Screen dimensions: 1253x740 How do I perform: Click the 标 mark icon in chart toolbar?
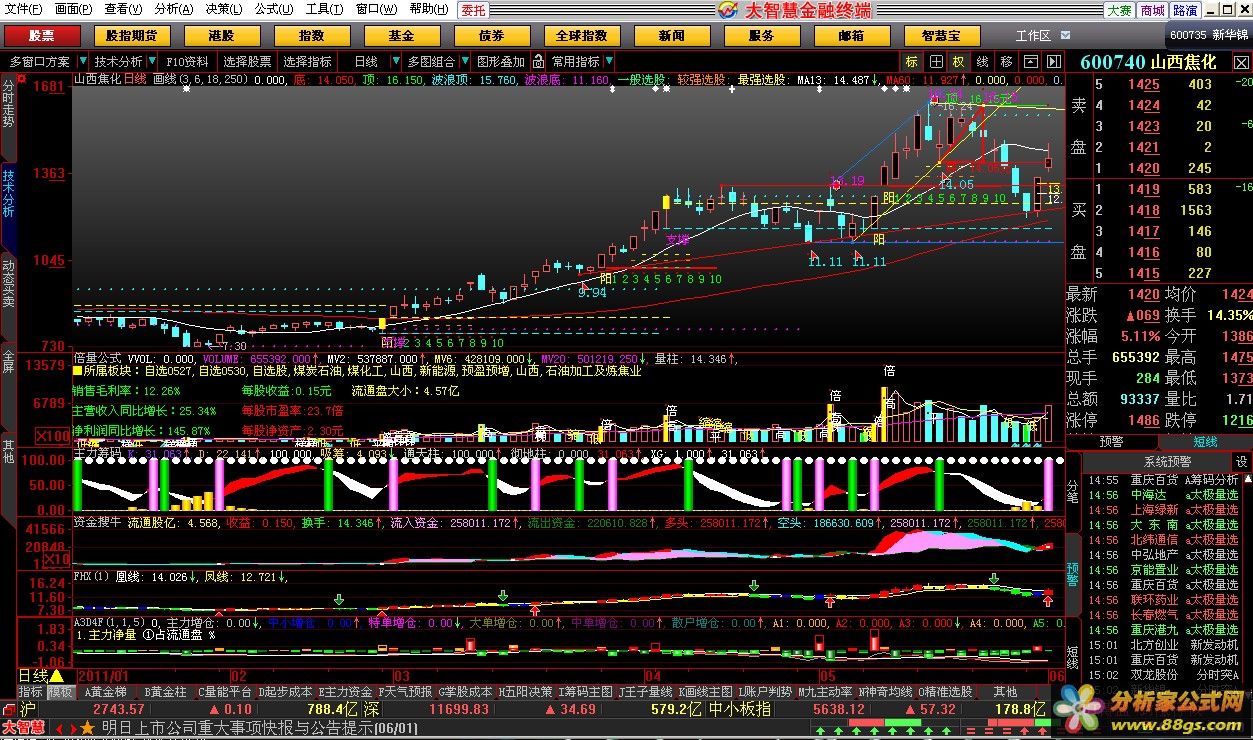coord(911,61)
